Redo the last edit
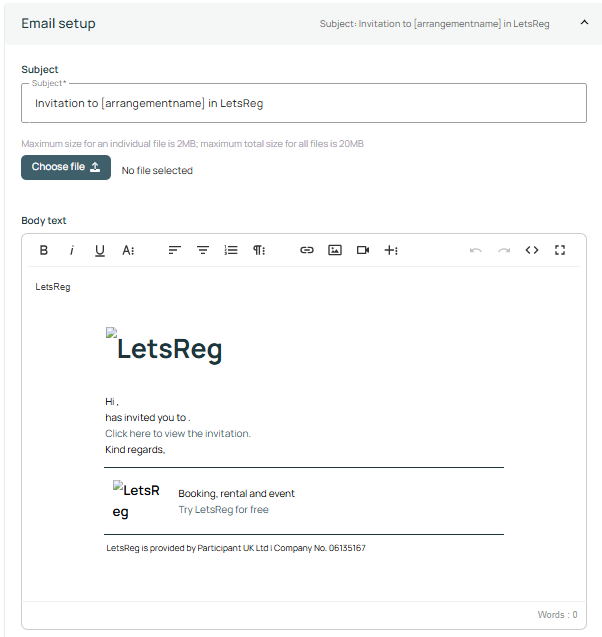Image resolution: width=602 pixels, height=637 pixels. point(504,250)
